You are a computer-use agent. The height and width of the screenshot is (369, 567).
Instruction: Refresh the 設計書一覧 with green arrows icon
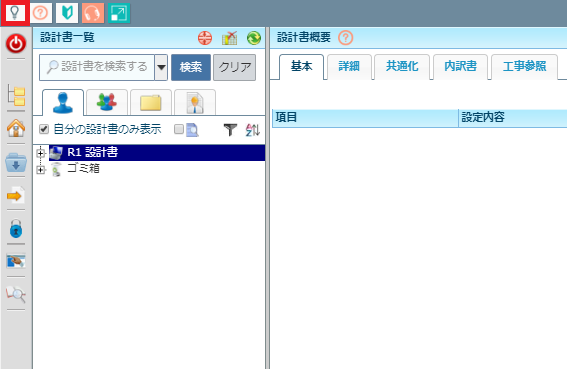coord(254,38)
